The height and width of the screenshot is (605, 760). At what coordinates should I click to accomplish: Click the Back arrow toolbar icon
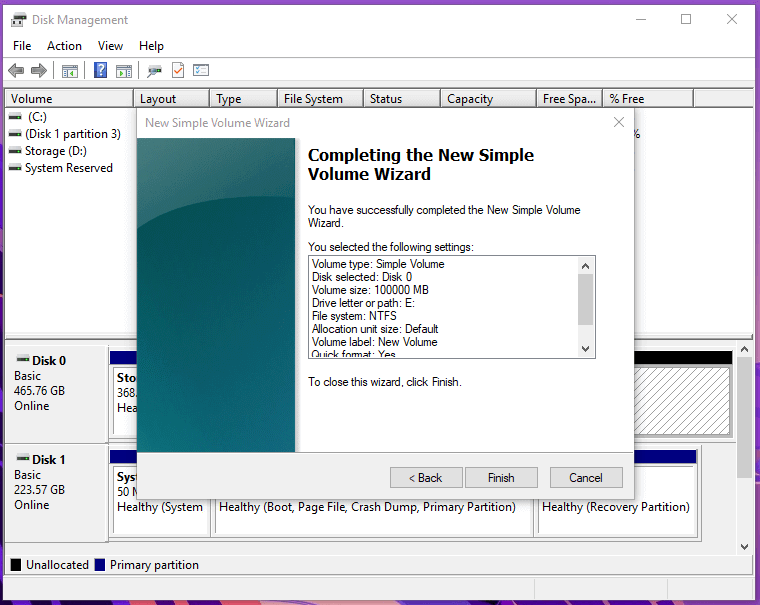(x=16, y=70)
